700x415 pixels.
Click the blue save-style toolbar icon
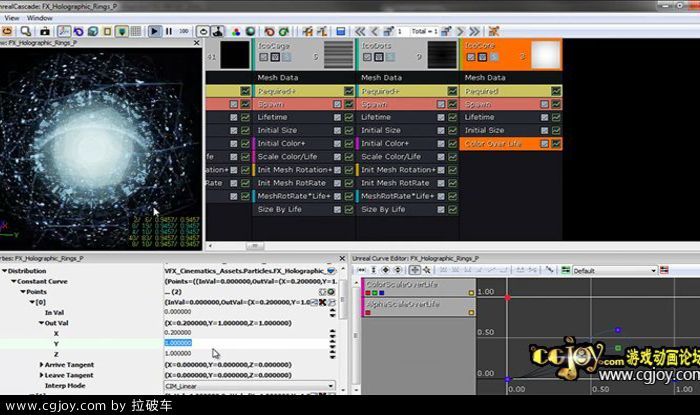pos(341,31)
